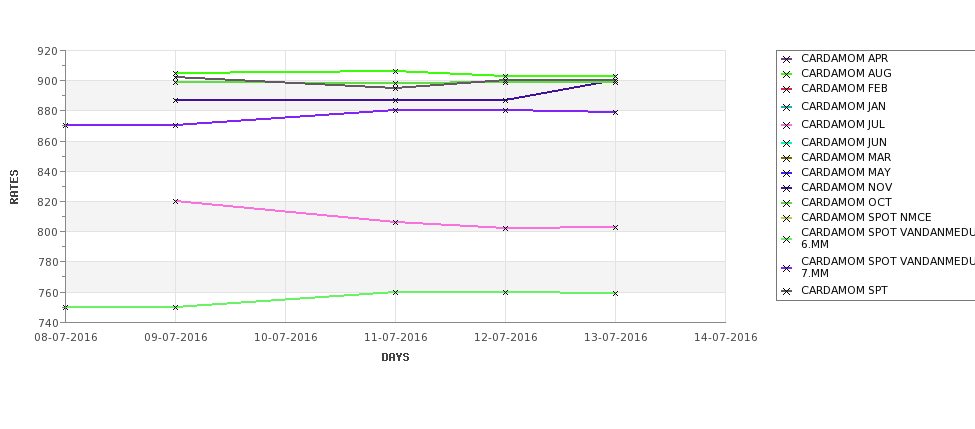975x429 pixels.
Task: Select the CARDAMOM SPT legend label
Action: (x=844, y=290)
